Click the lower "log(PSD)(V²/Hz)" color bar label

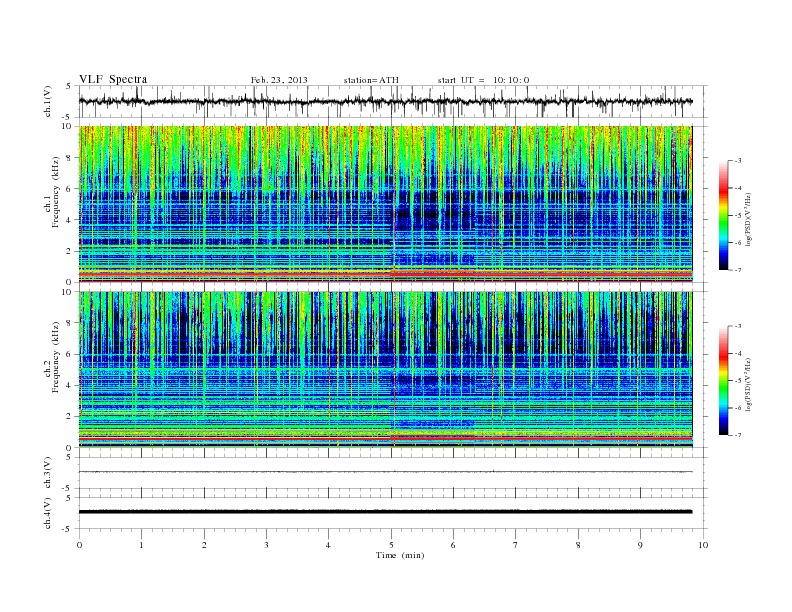748,385
